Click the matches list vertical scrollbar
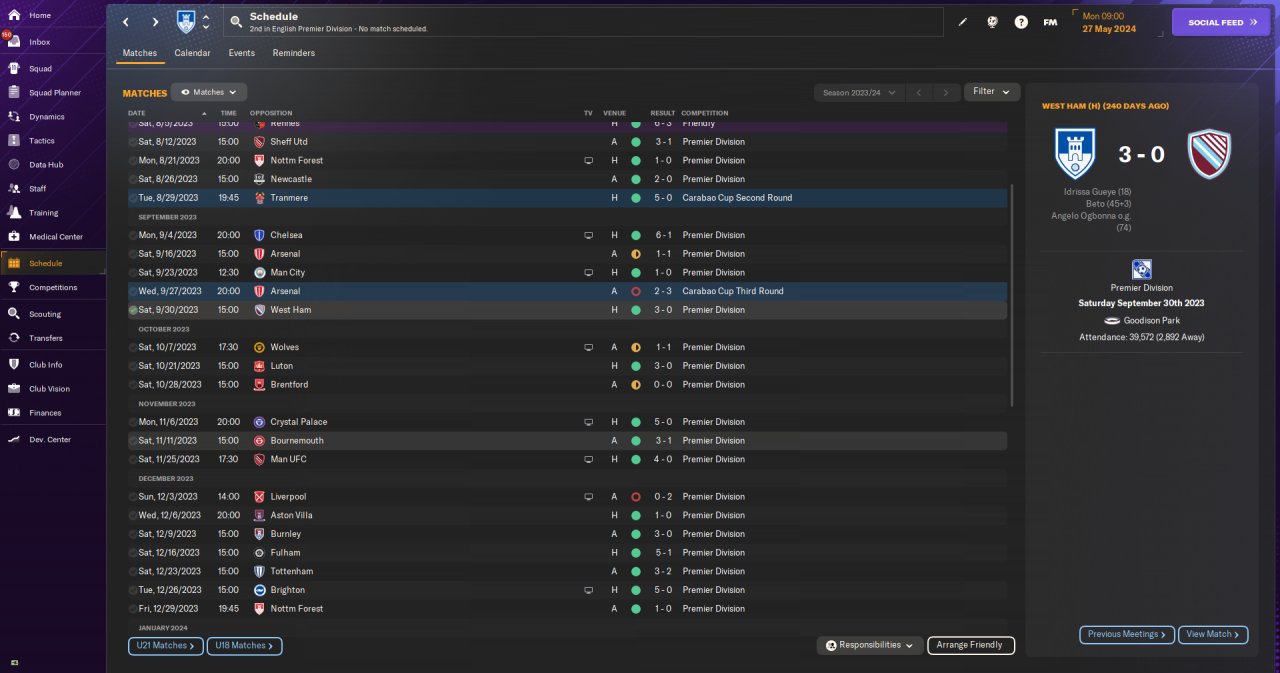Image resolution: width=1280 pixels, height=673 pixels. pyautogui.click(x=1012, y=295)
